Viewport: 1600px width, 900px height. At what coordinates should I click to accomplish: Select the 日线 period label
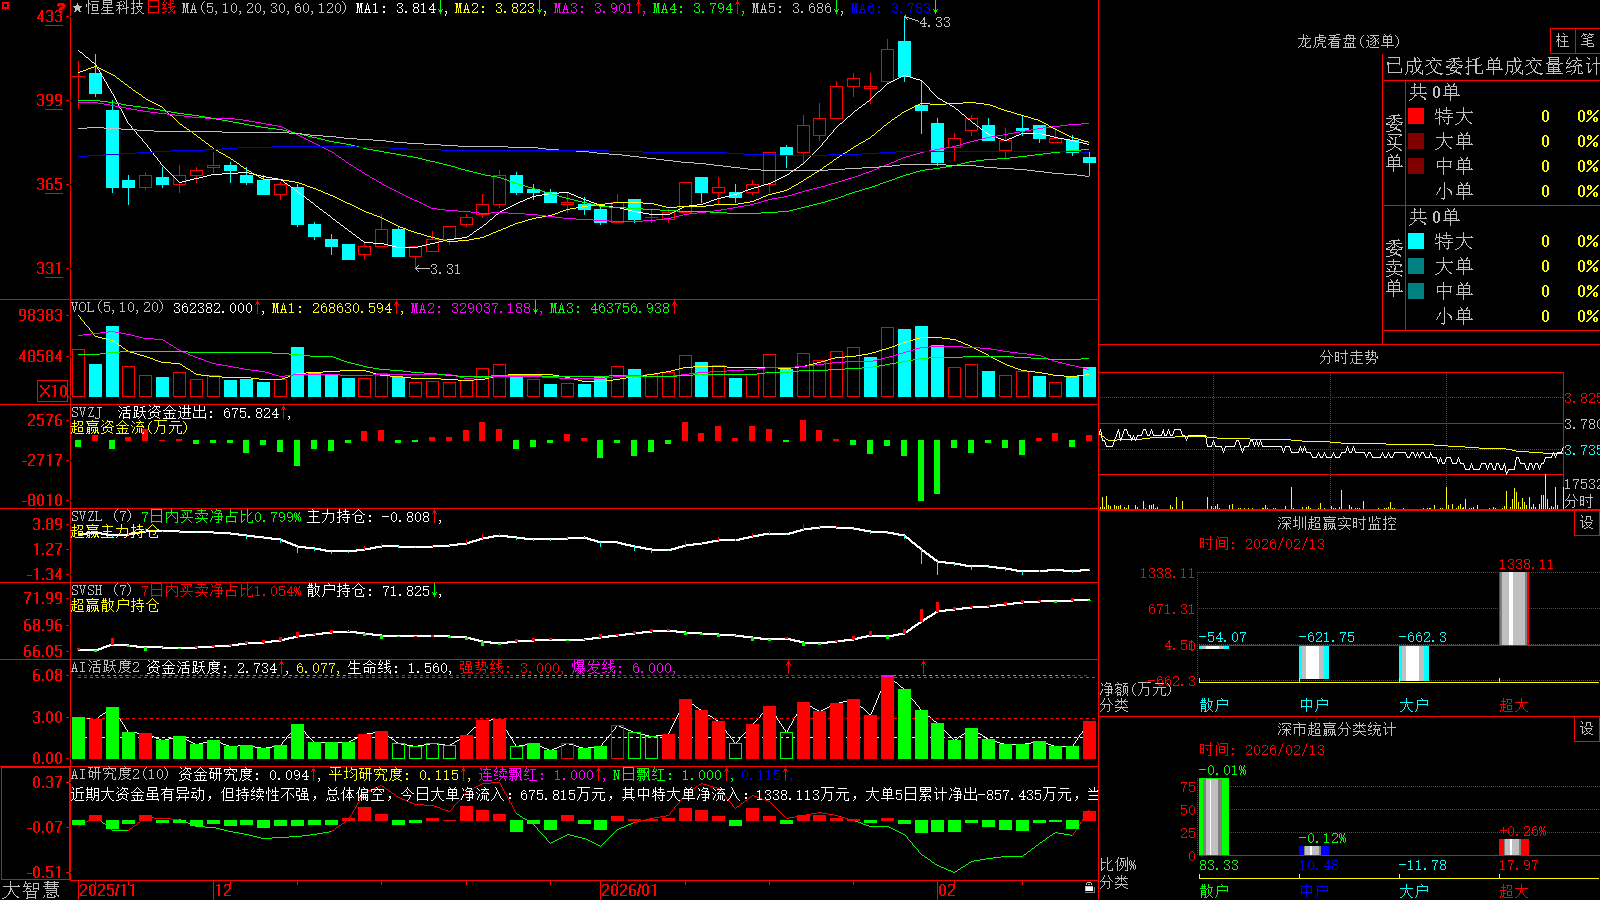pos(161,8)
